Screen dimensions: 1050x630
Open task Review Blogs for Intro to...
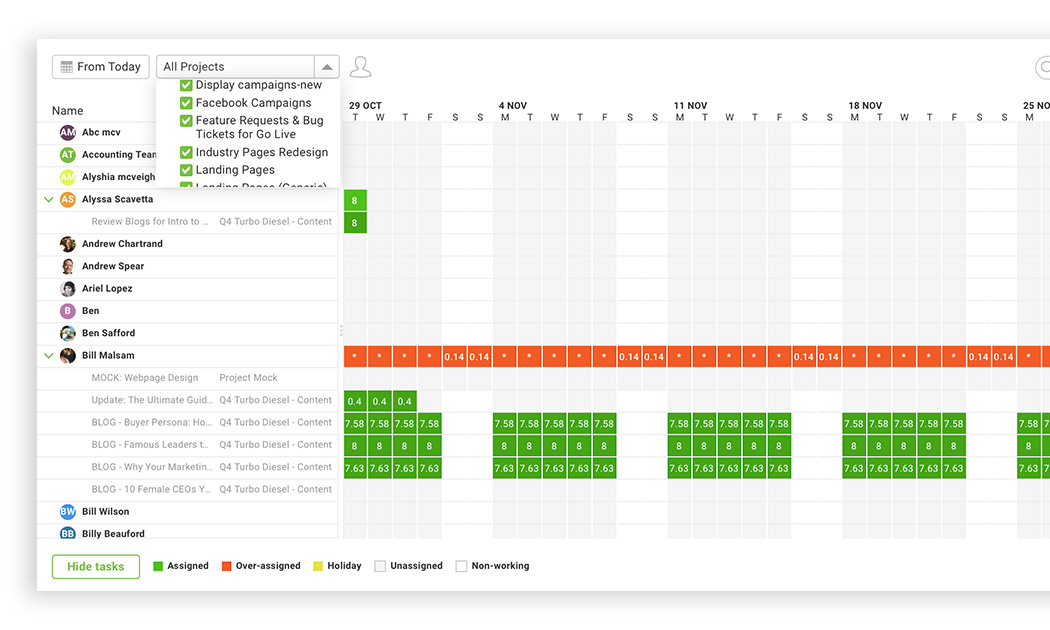pyautogui.click(x=150, y=222)
